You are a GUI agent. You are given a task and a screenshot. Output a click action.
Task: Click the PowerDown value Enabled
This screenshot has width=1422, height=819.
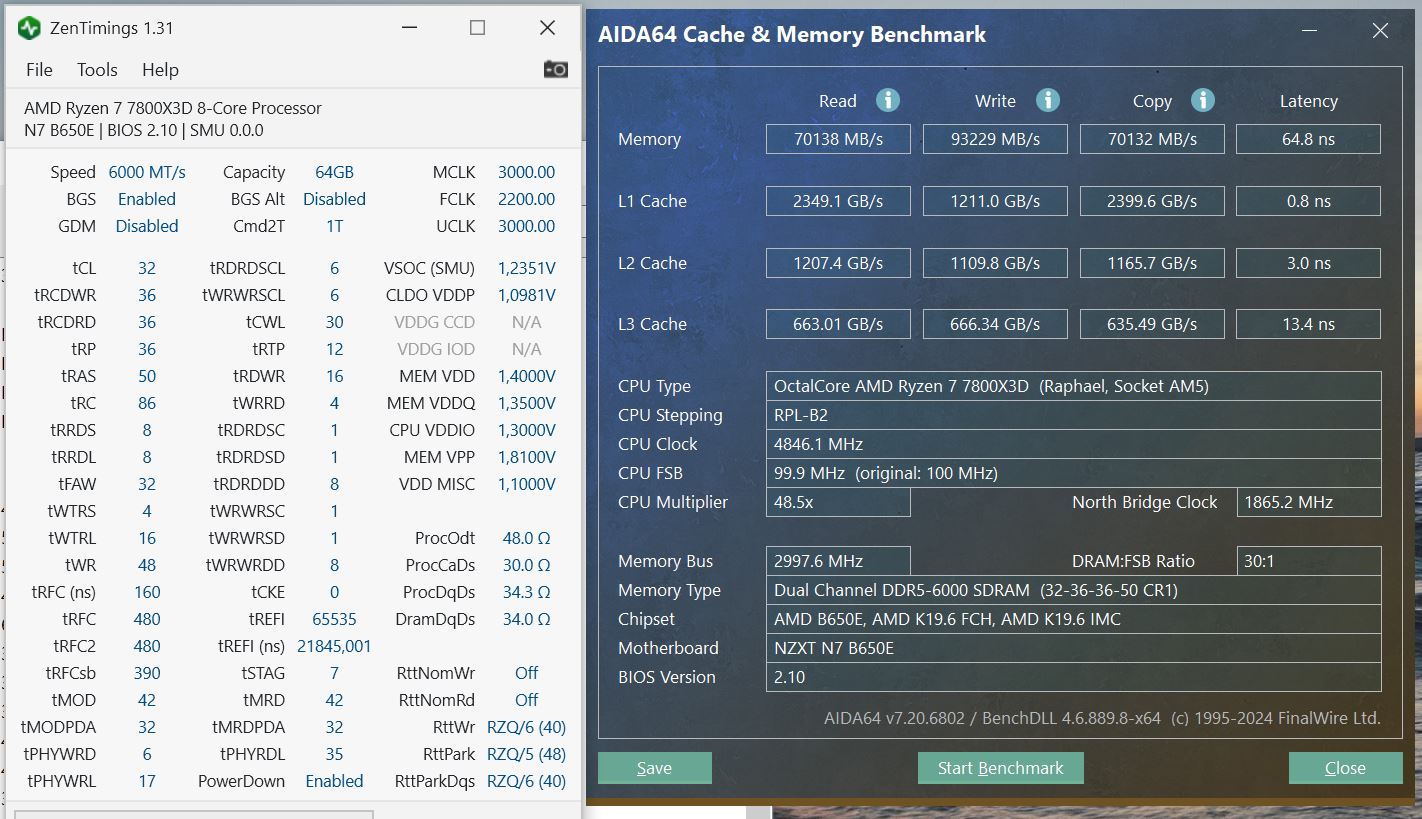coord(334,781)
